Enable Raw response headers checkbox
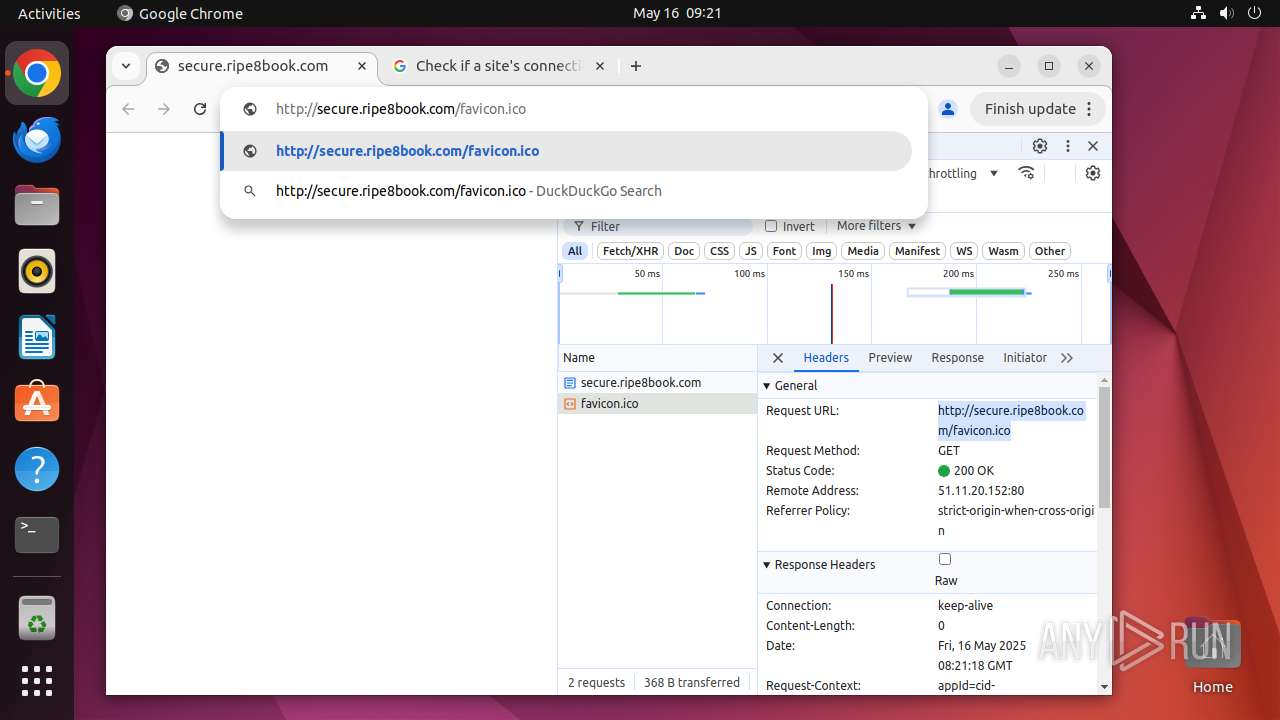The width and height of the screenshot is (1280, 720). [945, 559]
